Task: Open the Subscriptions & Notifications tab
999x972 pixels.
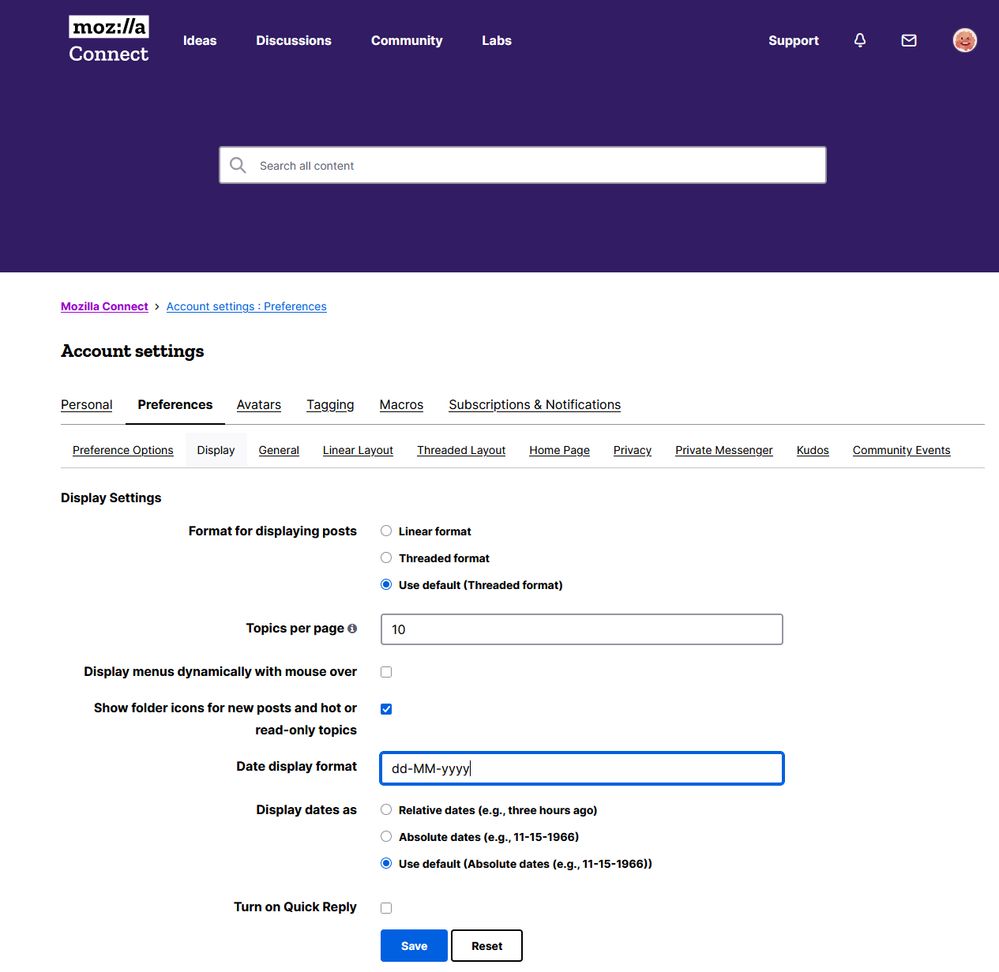Action: (534, 405)
